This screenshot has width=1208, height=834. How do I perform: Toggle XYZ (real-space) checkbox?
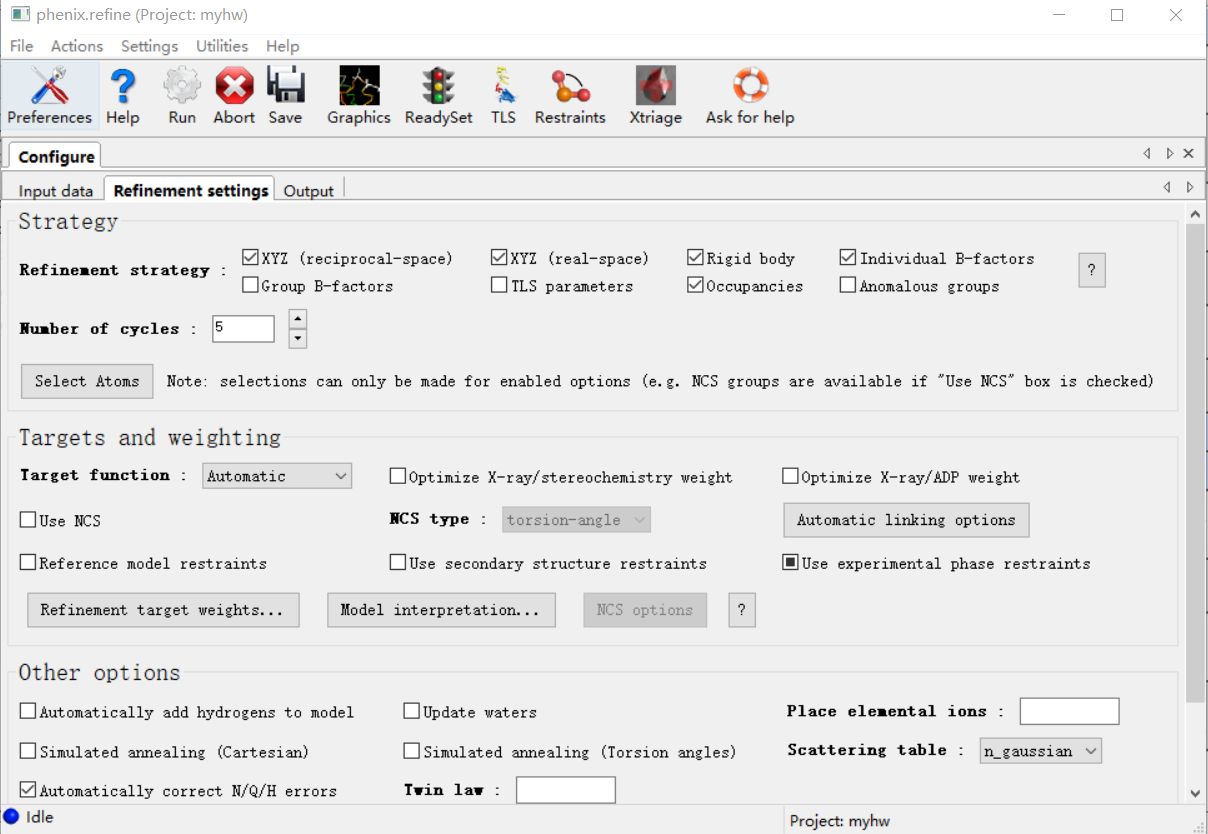[x=500, y=258]
